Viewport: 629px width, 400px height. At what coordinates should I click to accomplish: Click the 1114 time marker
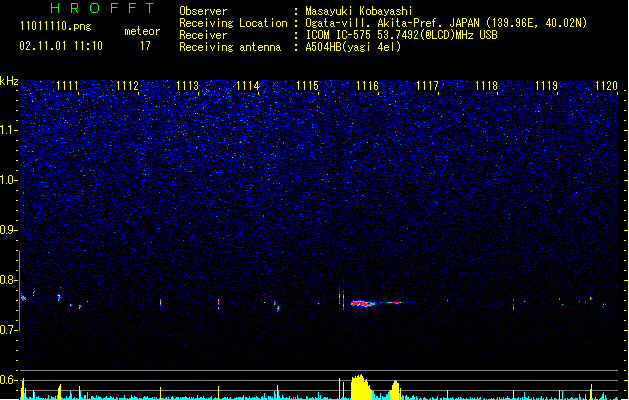click(x=248, y=86)
